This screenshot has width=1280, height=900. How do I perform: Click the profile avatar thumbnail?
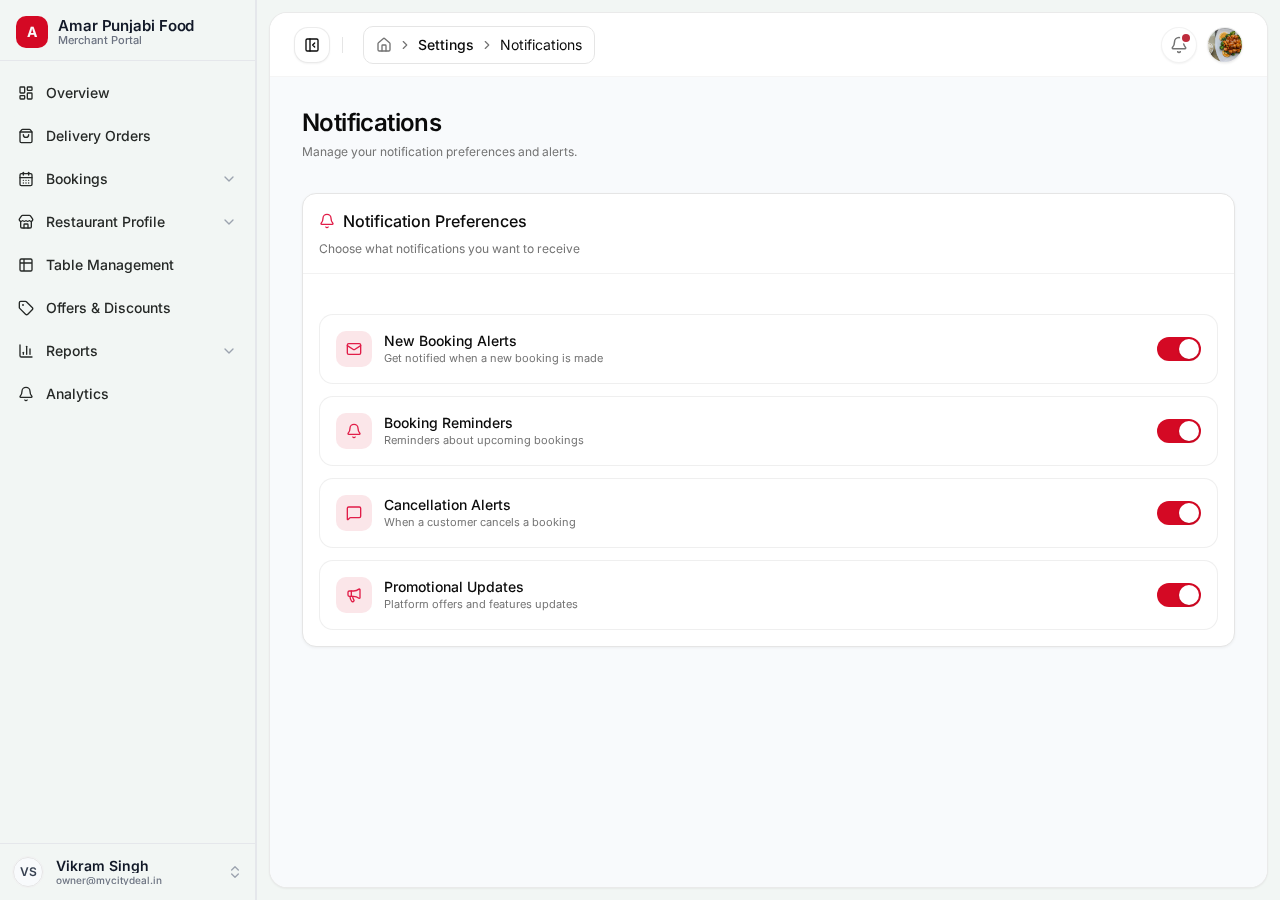[x=1225, y=45]
